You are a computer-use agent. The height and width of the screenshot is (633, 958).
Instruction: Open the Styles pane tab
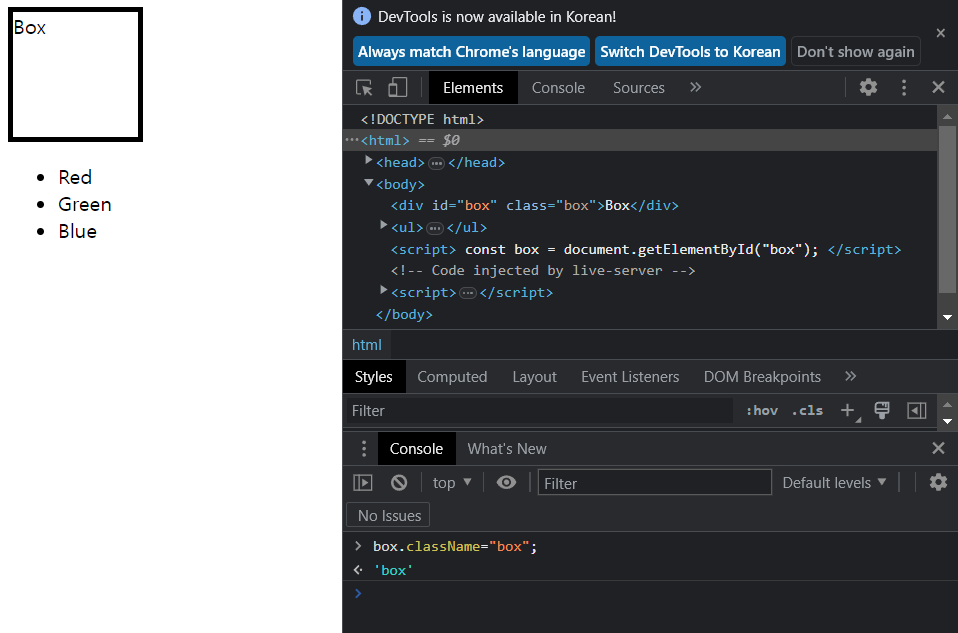pos(374,376)
